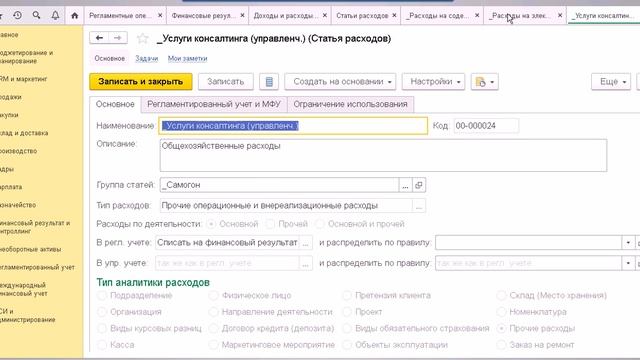Choose Тип расходов via ellipsis button
Image resolution: width=640 pixels, height=360 pixels.
419,206
